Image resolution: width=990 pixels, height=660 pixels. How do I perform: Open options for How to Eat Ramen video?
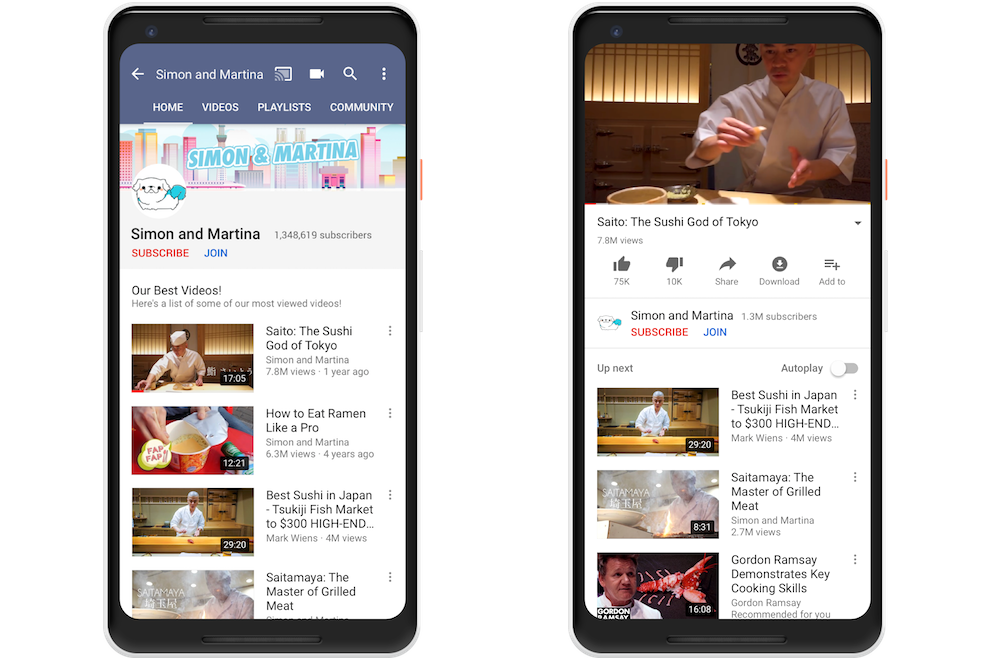(390, 413)
